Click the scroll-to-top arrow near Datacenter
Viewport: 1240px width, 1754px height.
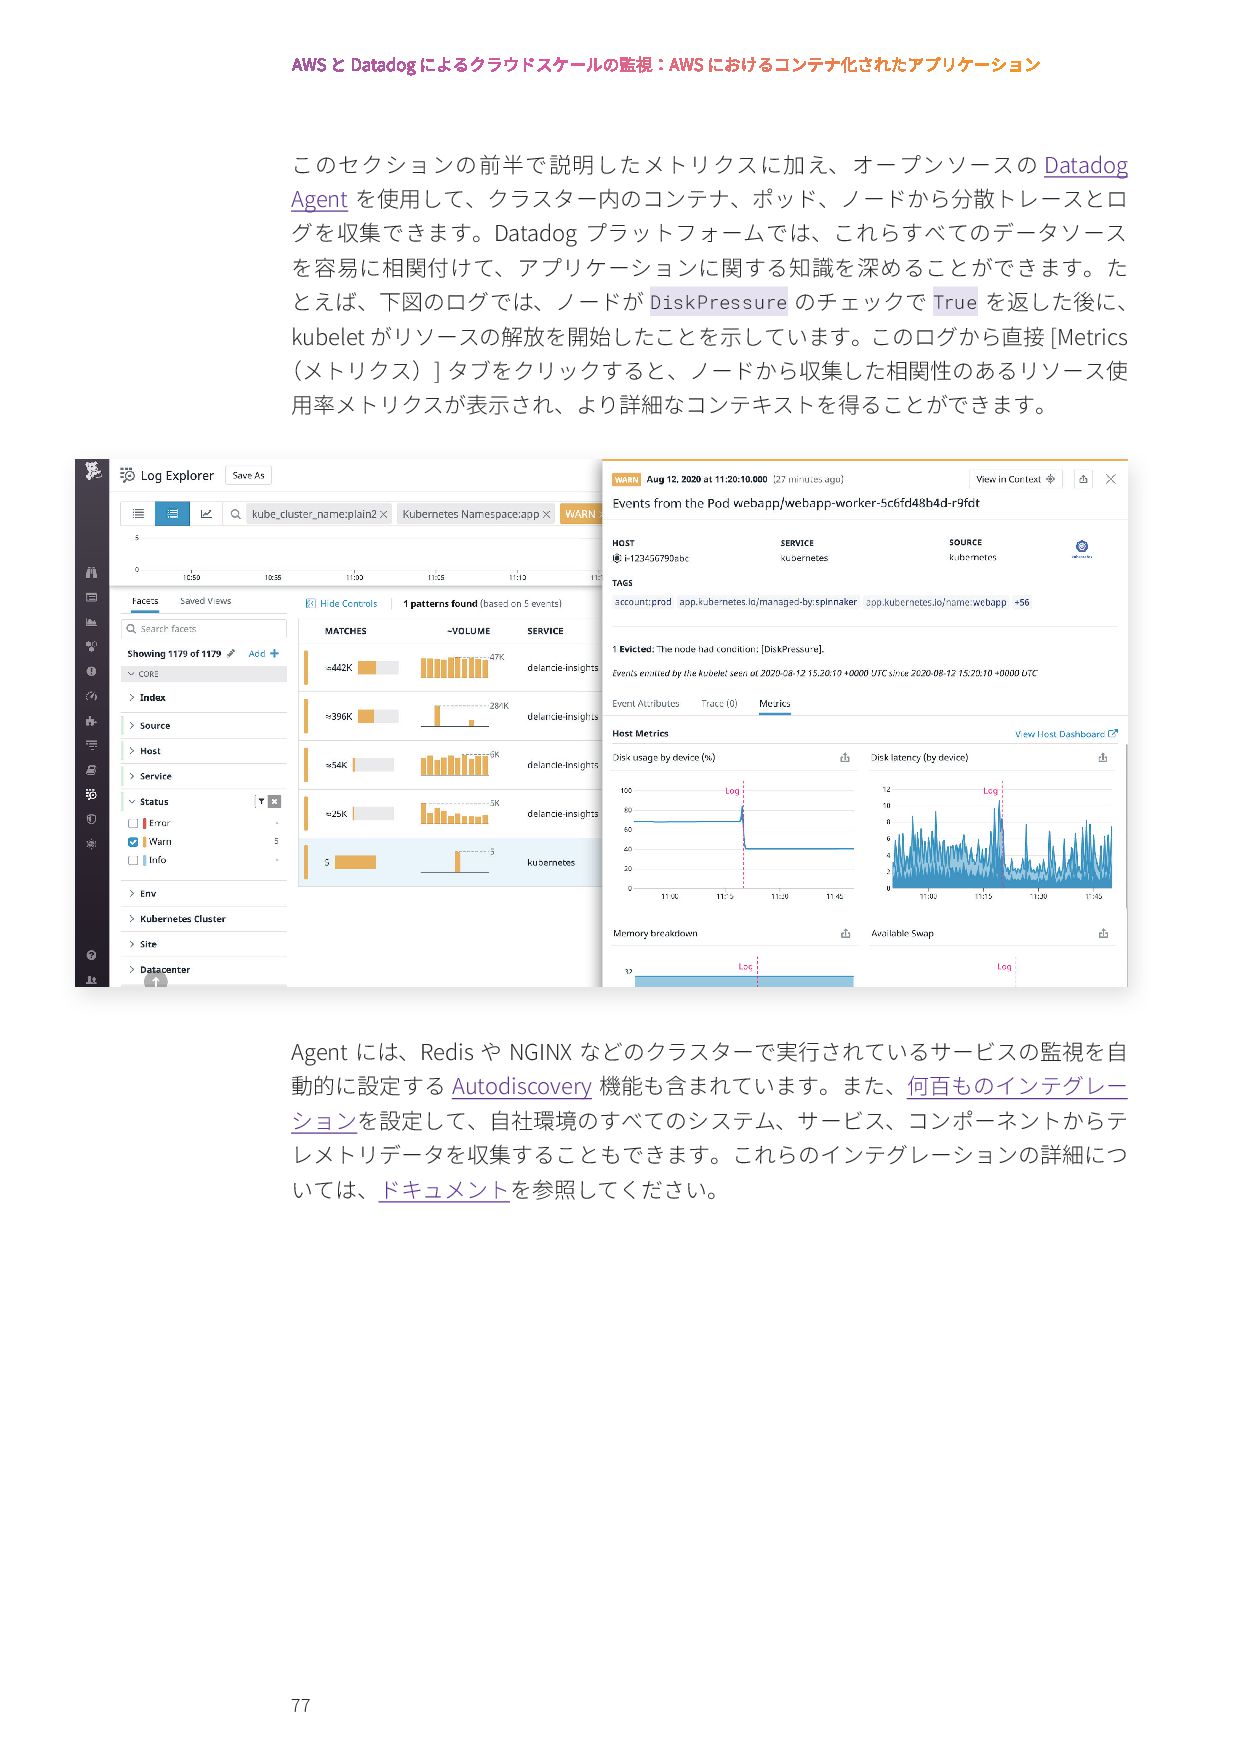[x=155, y=981]
